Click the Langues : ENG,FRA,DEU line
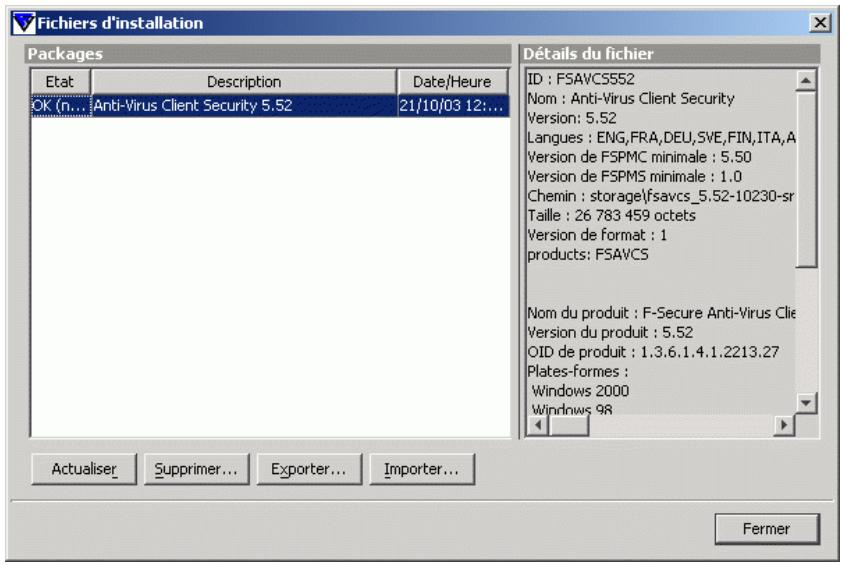 click(661, 137)
